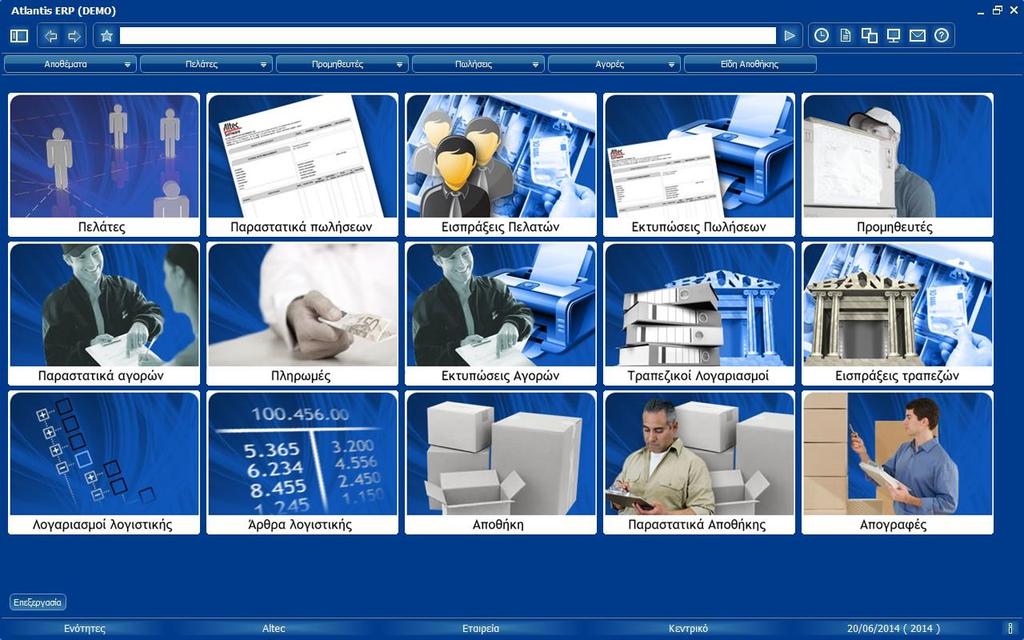The image size is (1024, 640).
Task: Restore the window with the restore button
Action: point(997,10)
